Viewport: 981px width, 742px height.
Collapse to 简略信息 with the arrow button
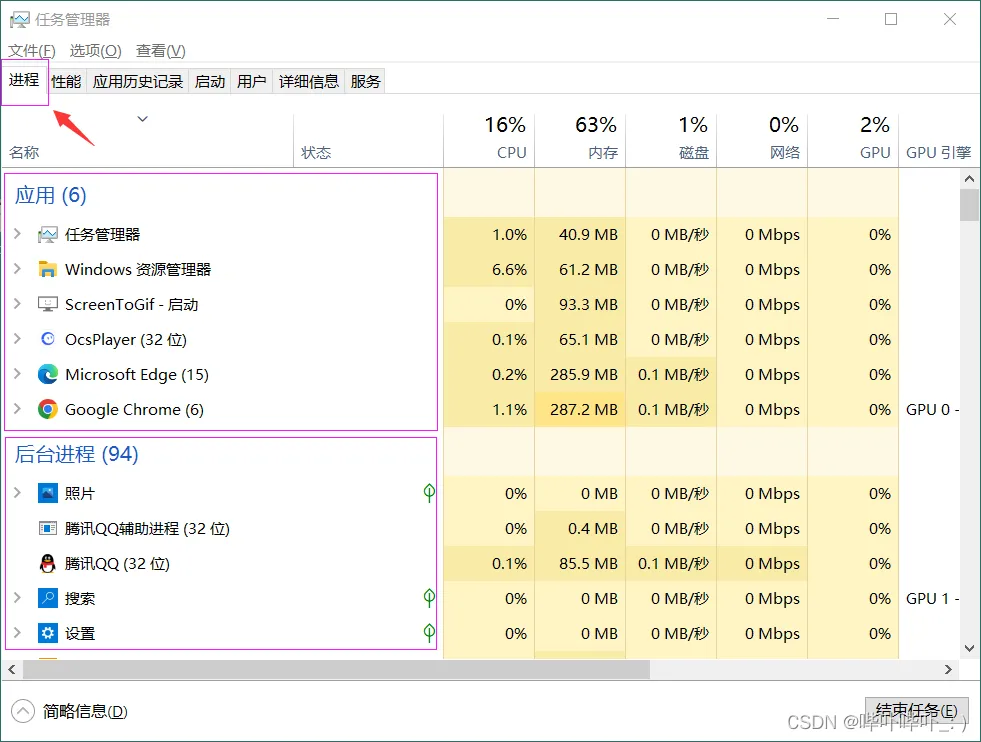tap(23, 711)
